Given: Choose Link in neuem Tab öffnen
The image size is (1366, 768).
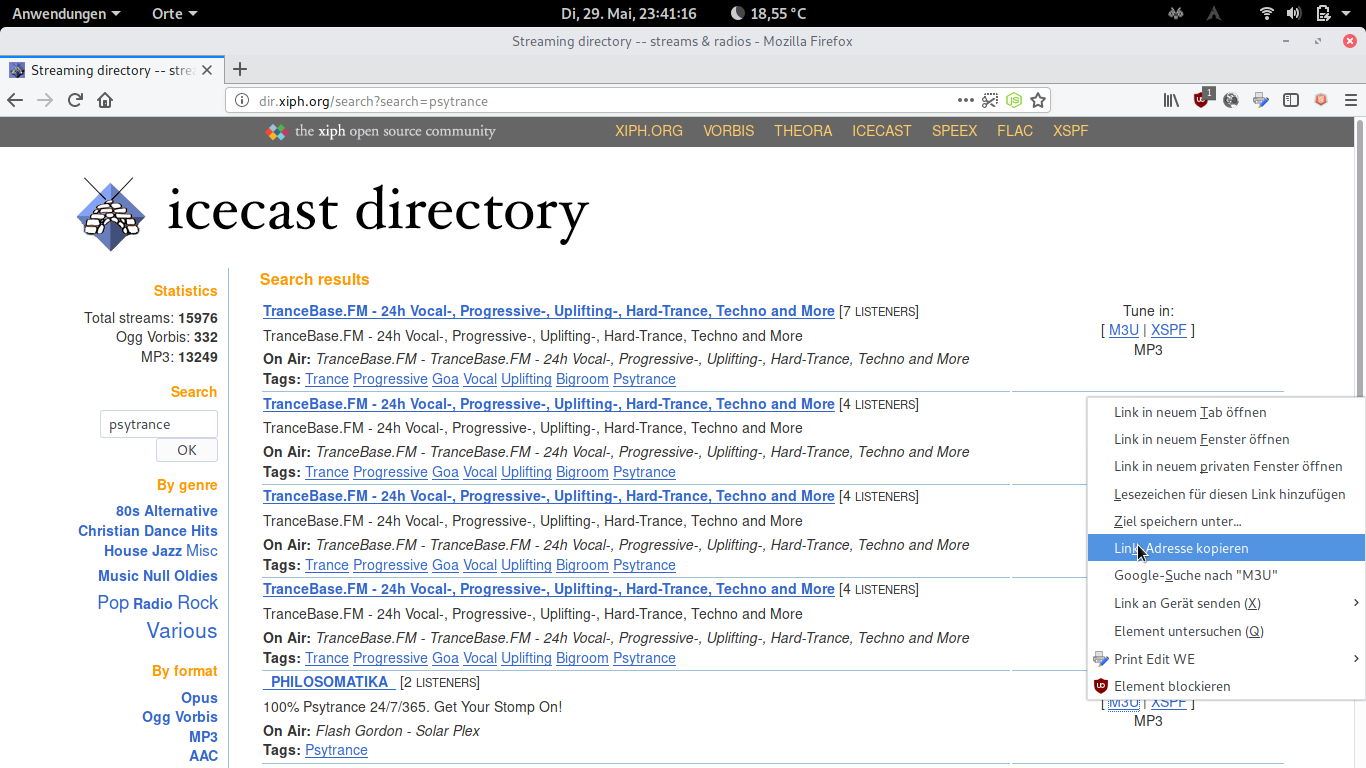Looking at the screenshot, I should coord(1225,412).
